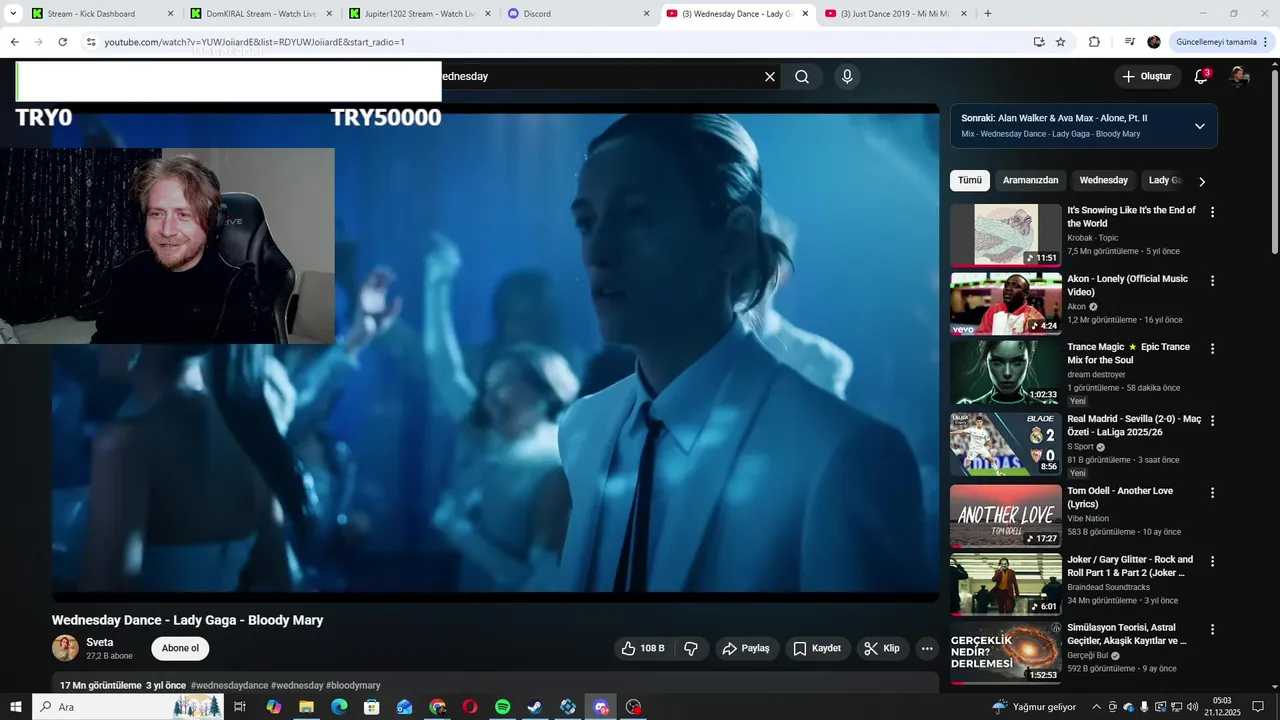
Task: Open Microsoft Edge from the taskbar
Action: pyautogui.click(x=339, y=707)
